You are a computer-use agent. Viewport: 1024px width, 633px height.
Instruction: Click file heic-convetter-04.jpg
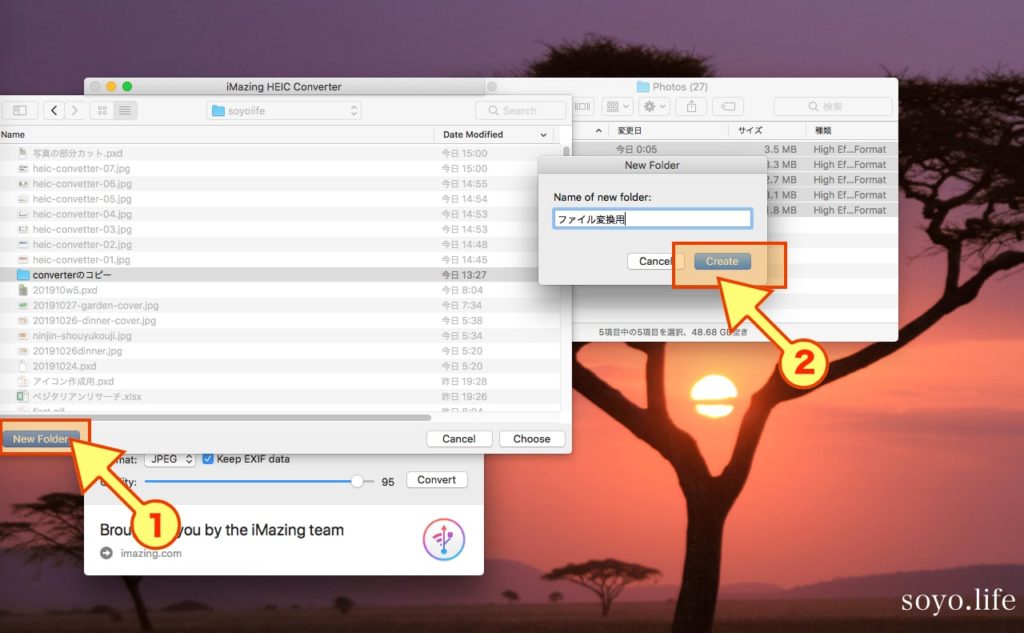[82, 214]
